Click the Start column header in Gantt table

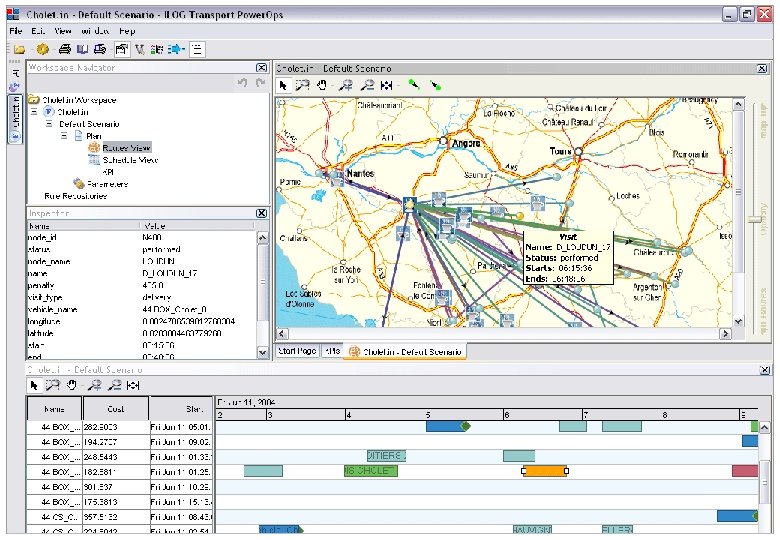(181, 409)
